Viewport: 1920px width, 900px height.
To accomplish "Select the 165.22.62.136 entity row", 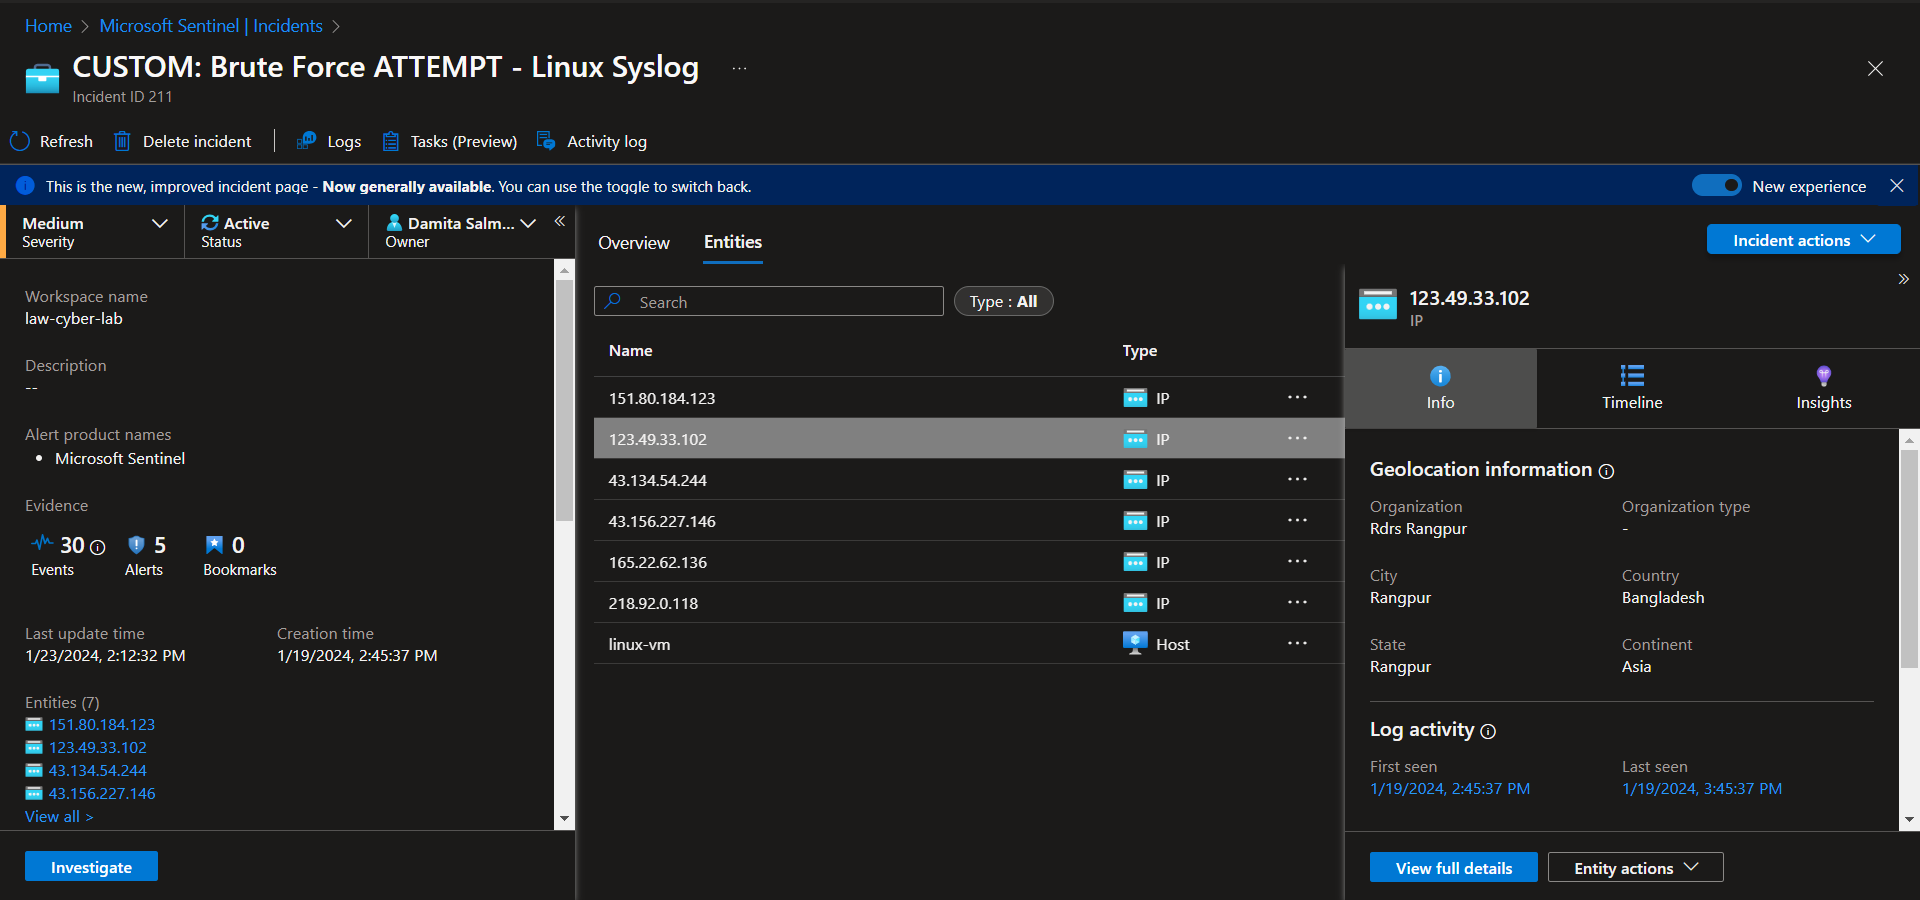I will tap(968, 561).
